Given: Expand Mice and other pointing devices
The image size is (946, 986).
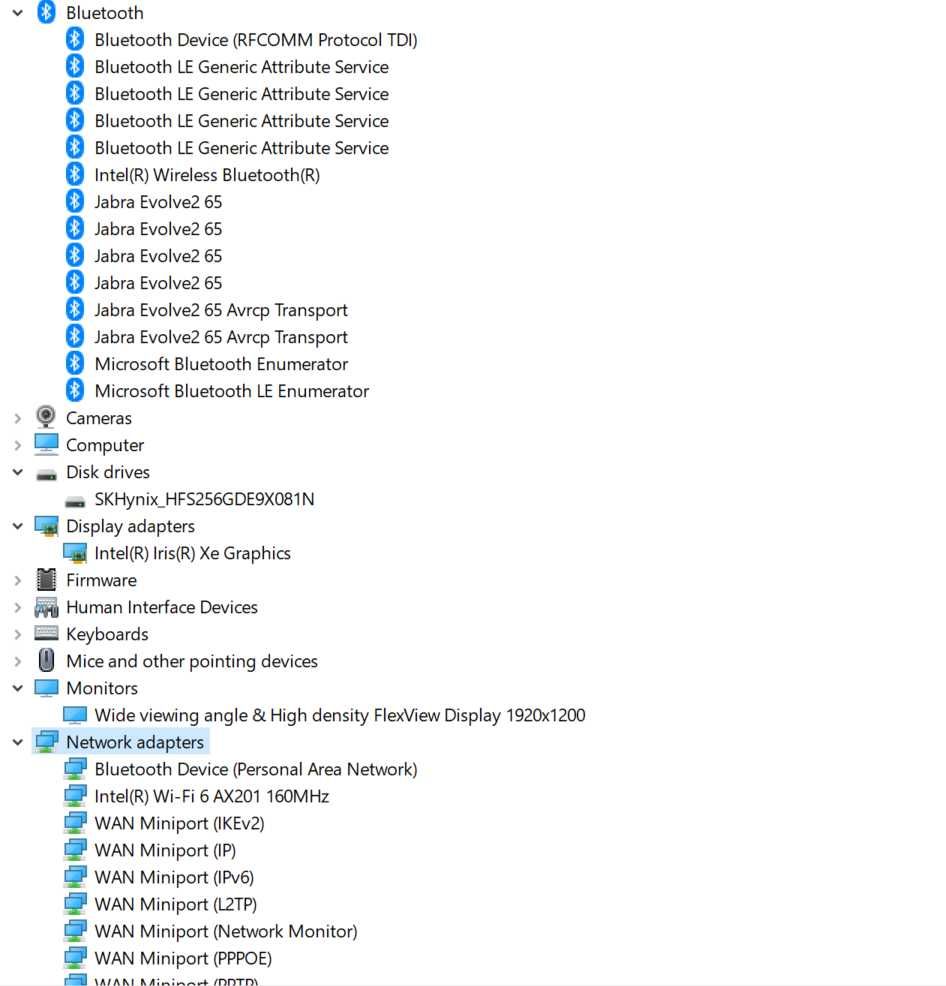Looking at the screenshot, I should pyautogui.click(x=18, y=662).
